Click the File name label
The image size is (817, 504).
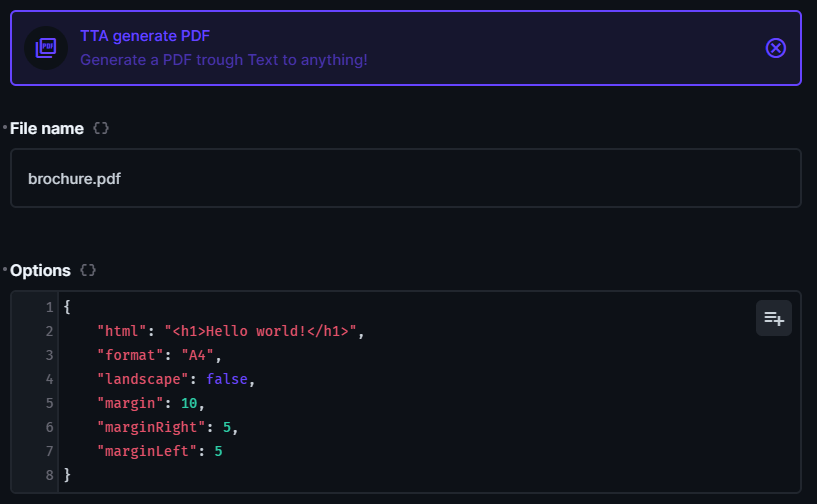(47, 128)
